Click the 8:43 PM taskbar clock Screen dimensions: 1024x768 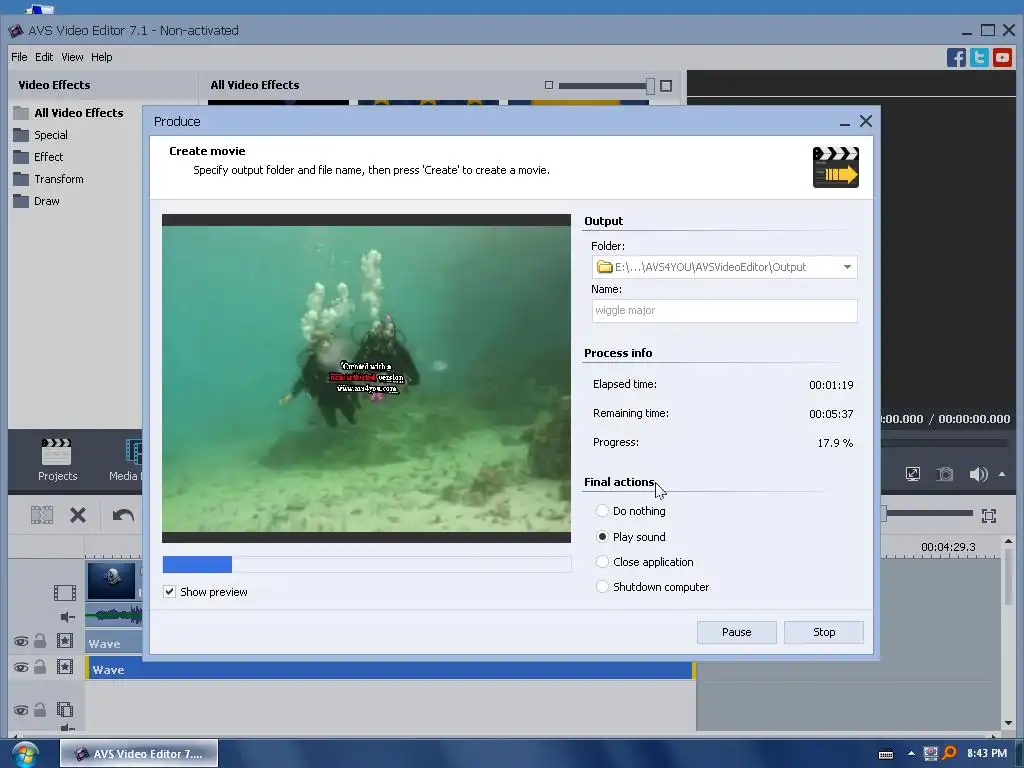tap(986, 754)
